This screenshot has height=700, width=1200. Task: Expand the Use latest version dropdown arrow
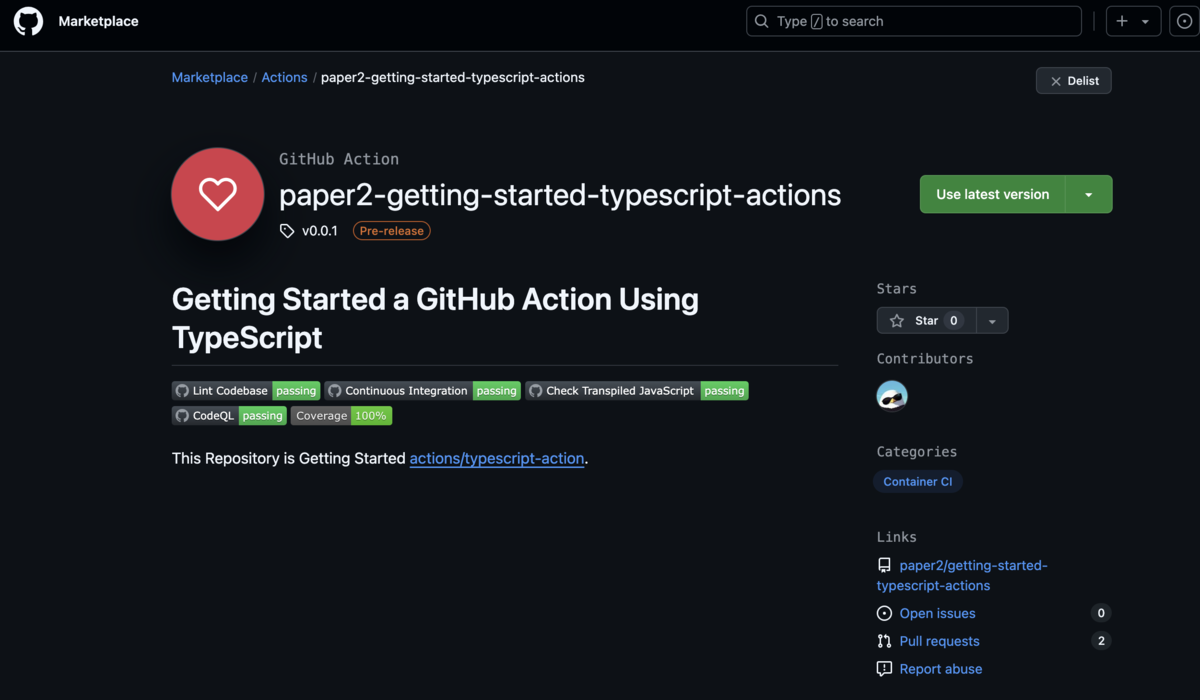tap(1089, 195)
